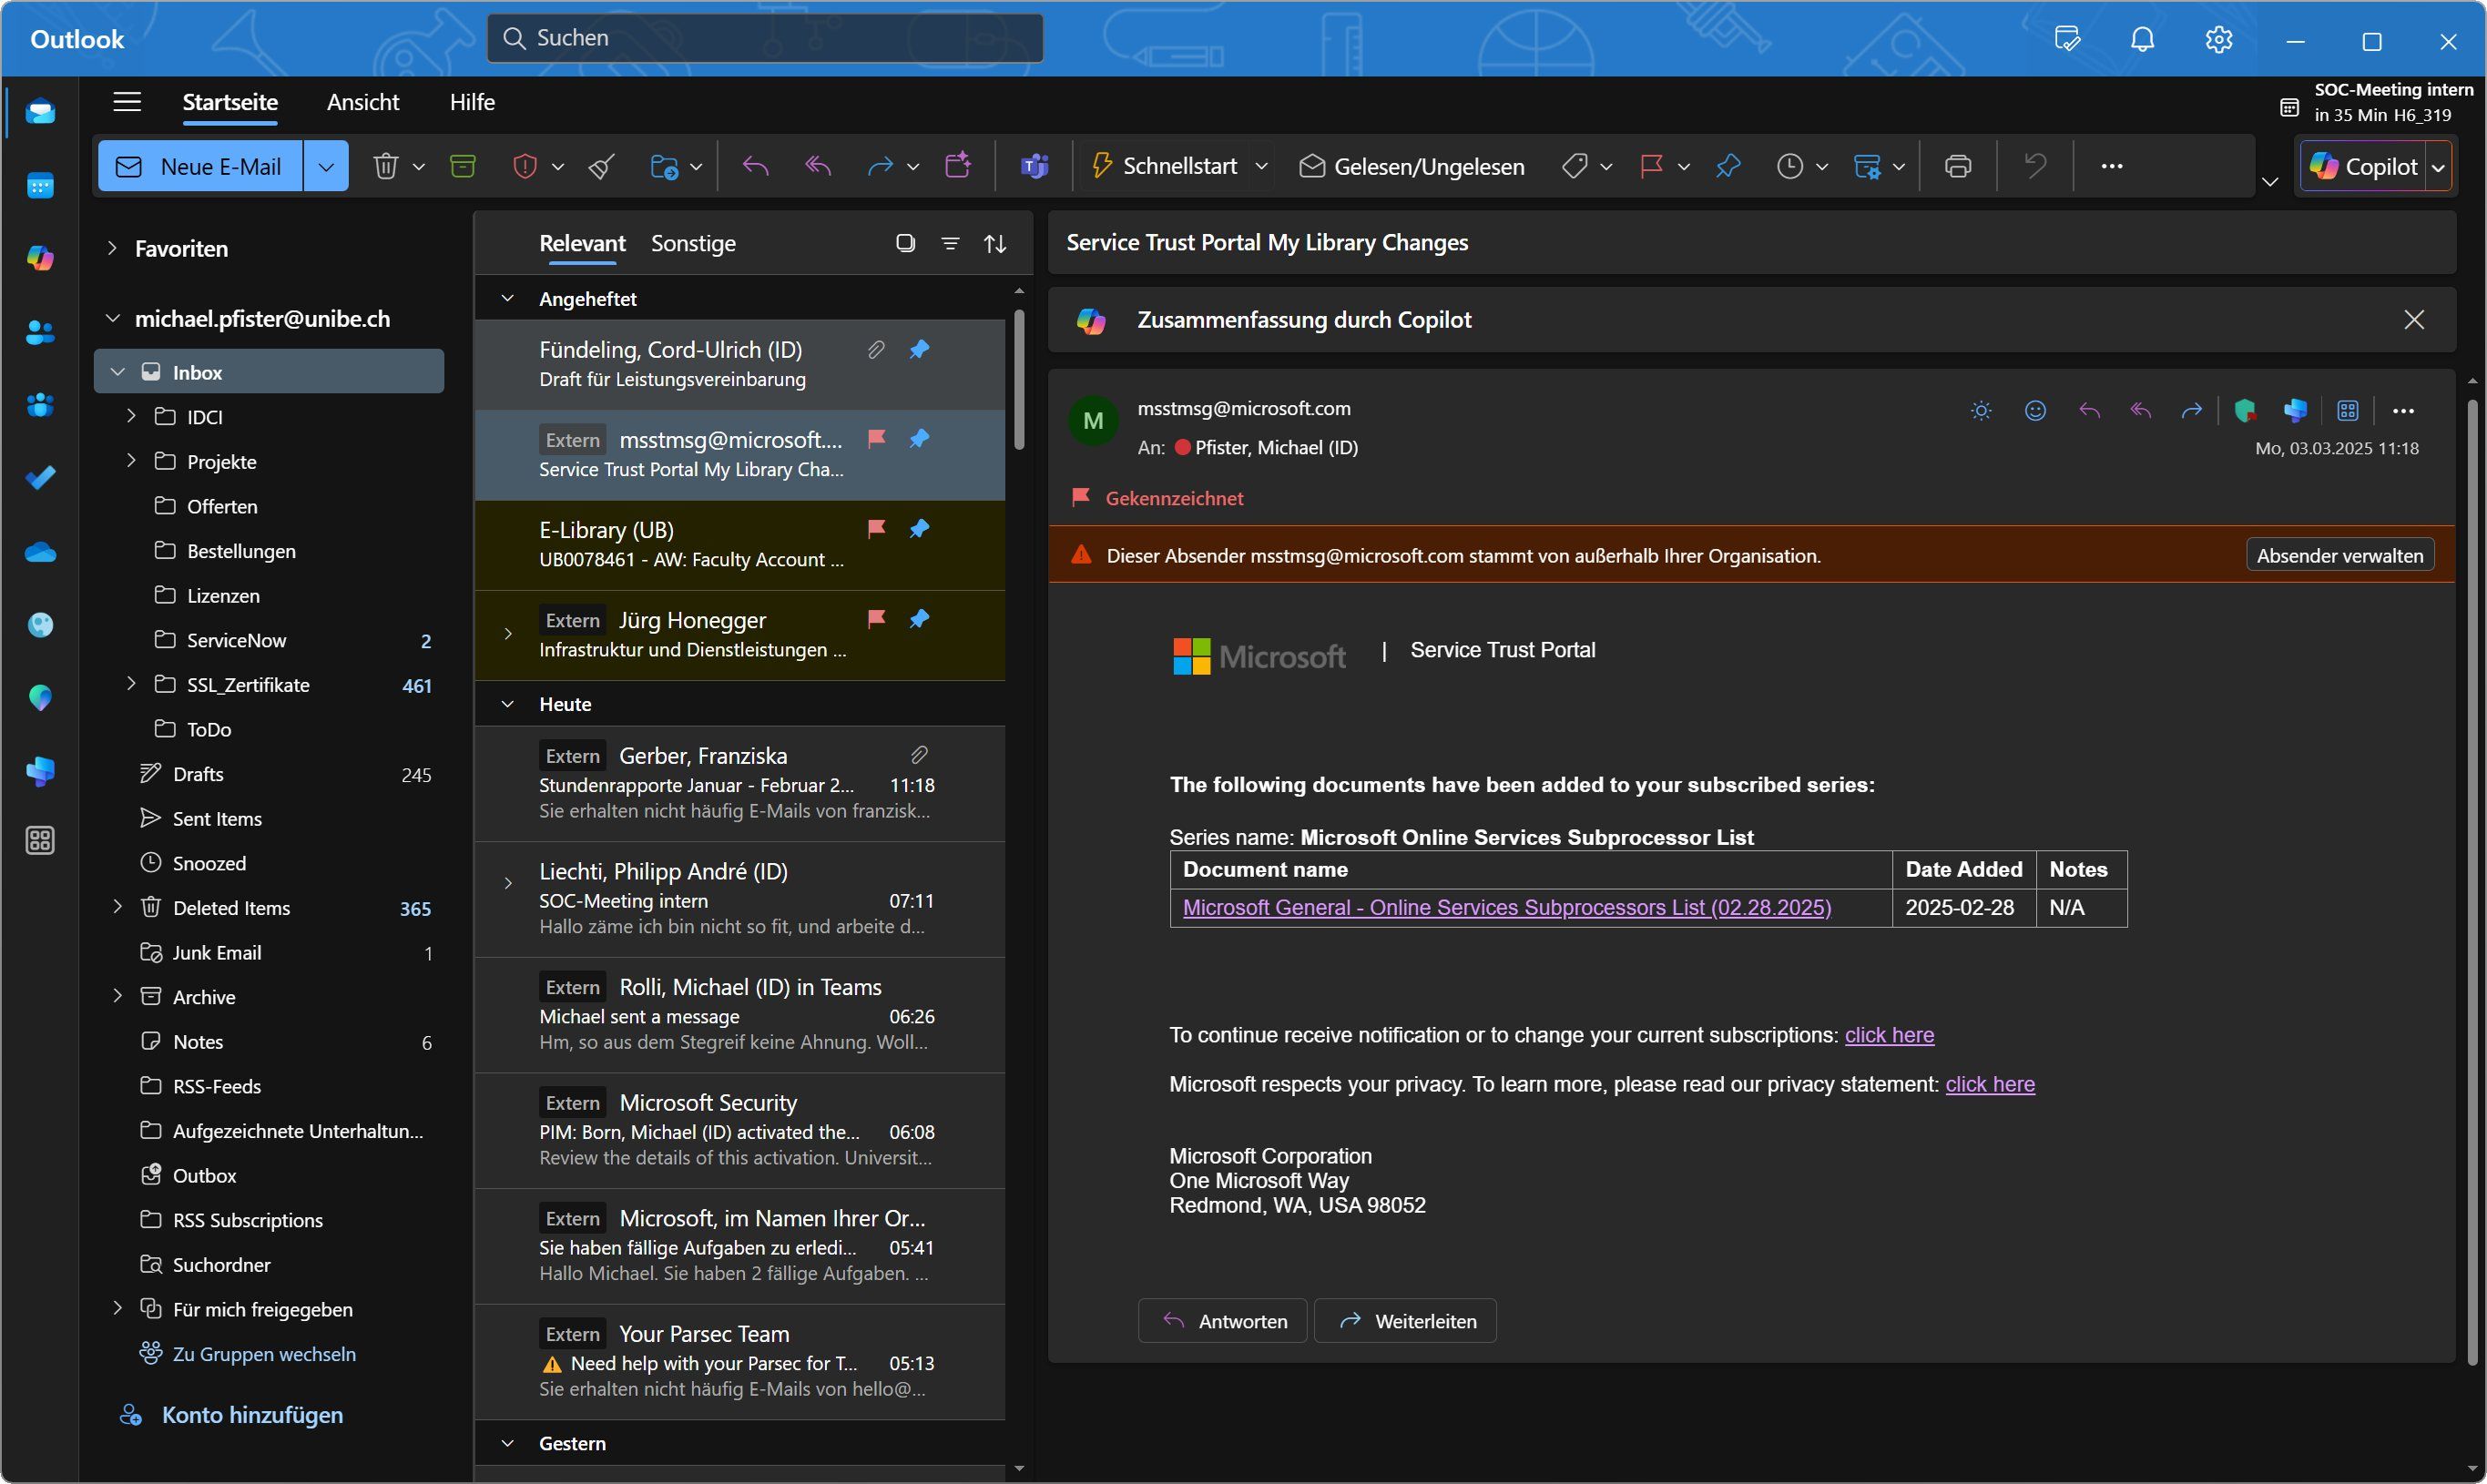The height and width of the screenshot is (1484, 2487).
Task: Open the Online Services Subprocessors List link
Action: pyautogui.click(x=1506, y=907)
